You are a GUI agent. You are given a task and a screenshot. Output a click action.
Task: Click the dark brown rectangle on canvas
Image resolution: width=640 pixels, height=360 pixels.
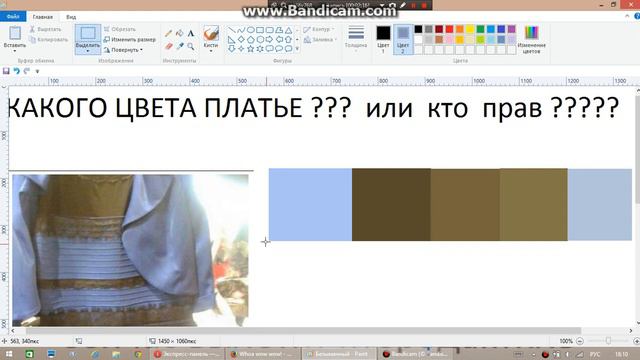pos(391,204)
